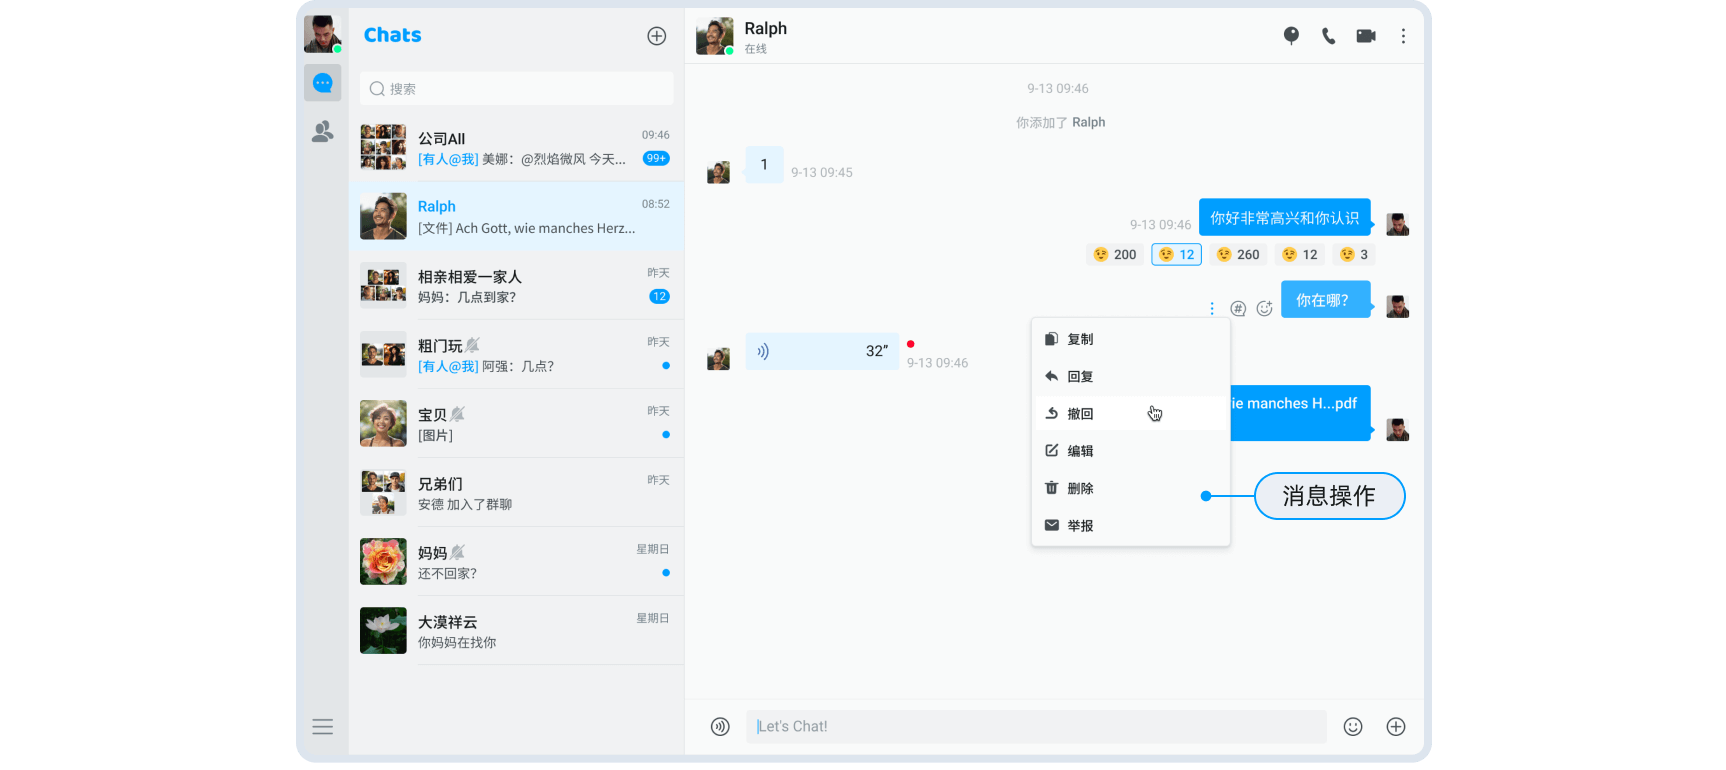Click the Let's Chat! message input
Image resolution: width=1726 pixels, height=770 pixels.
click(x=1036, y=727)
